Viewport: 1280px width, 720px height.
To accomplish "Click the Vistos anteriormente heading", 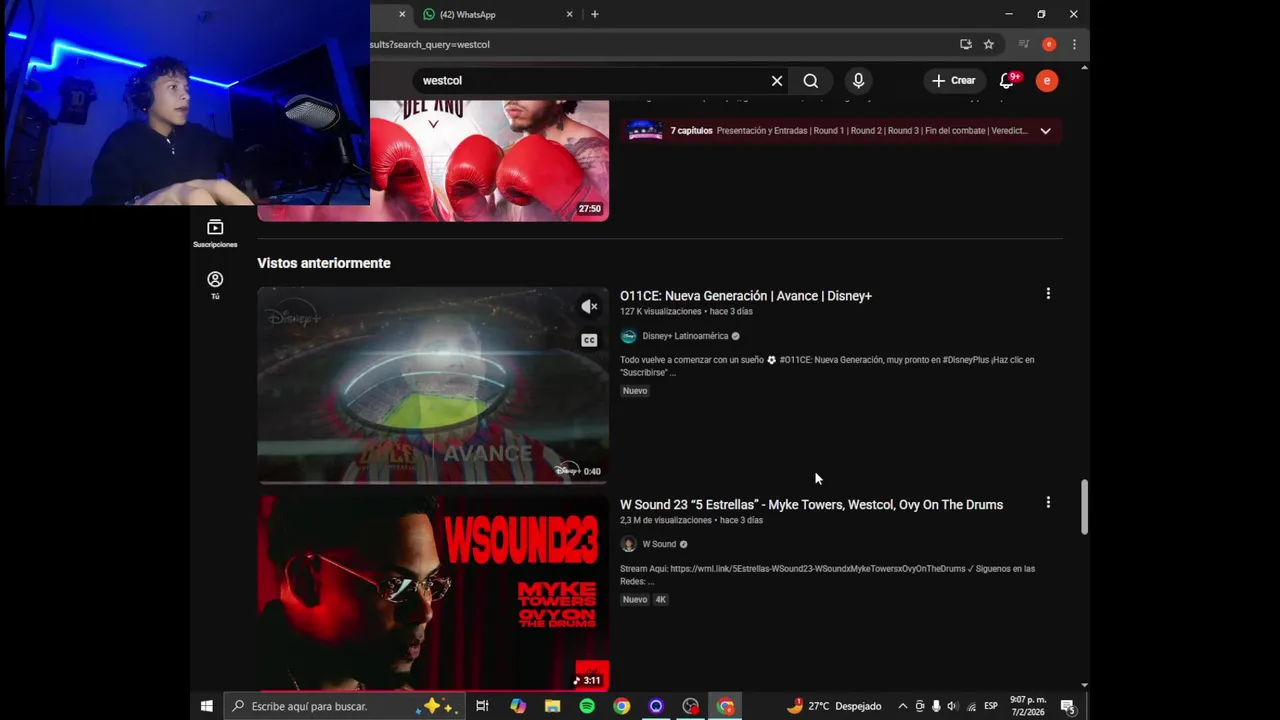I will (x=324, y=263).
